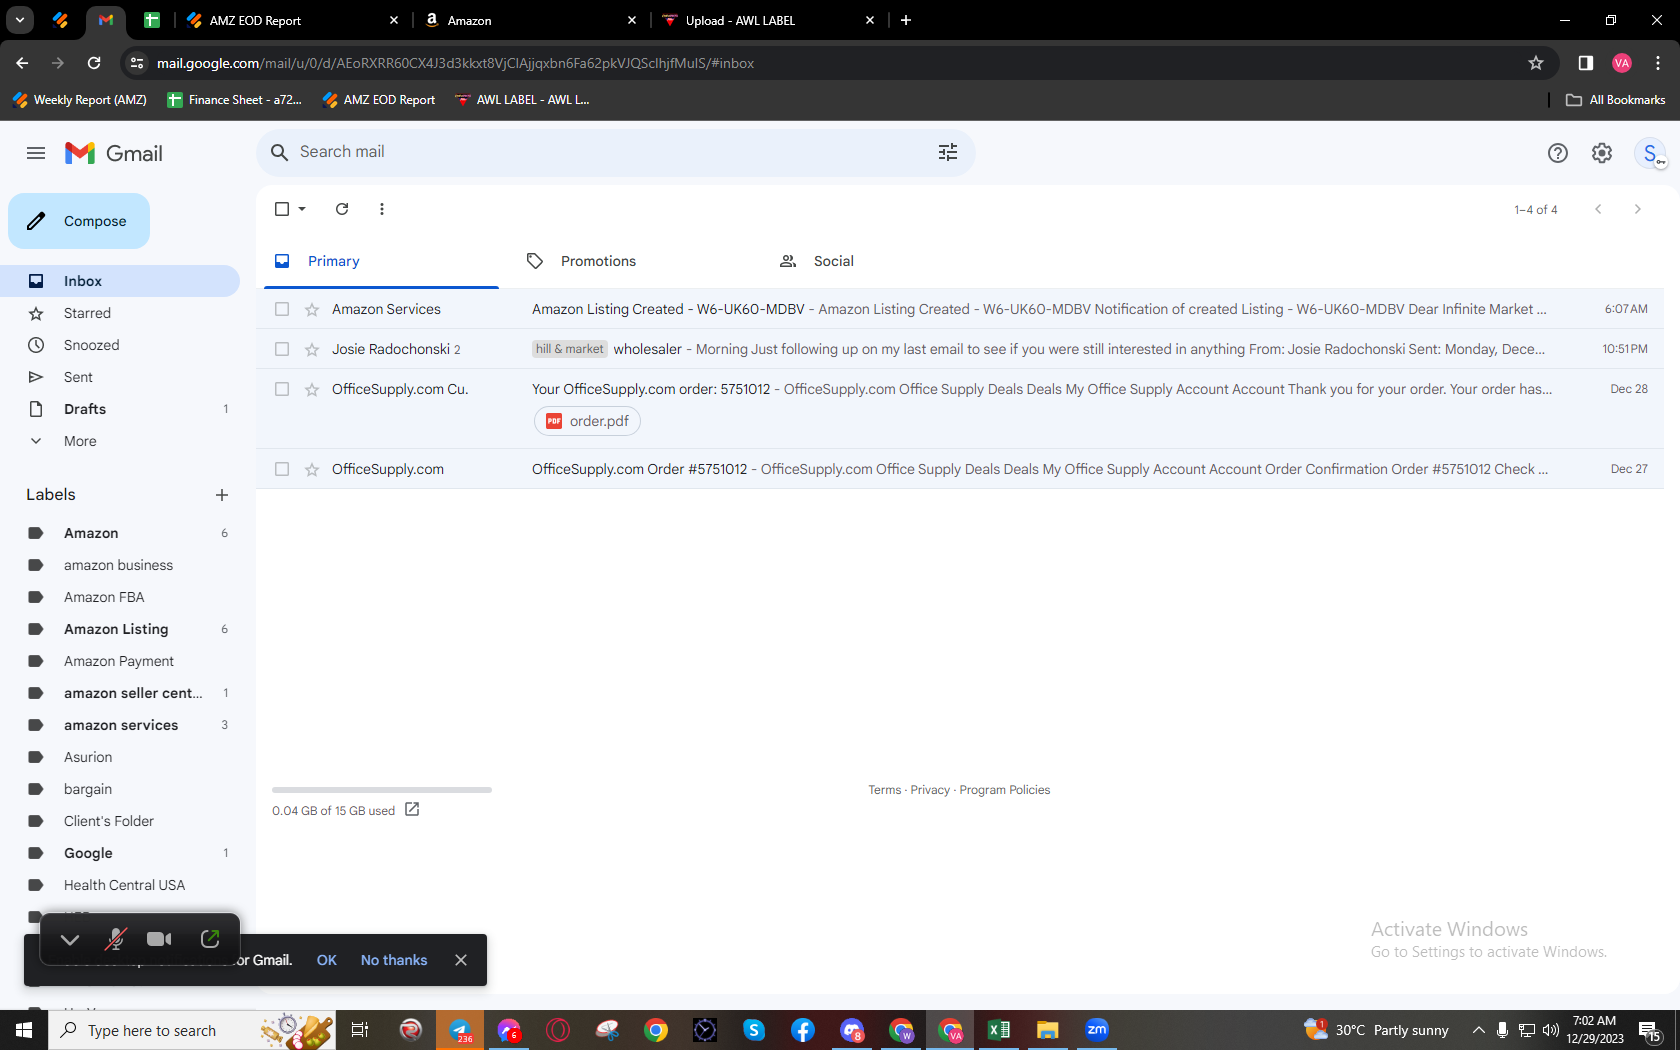Open the Amazon FBA label
Viewport: 1680px width, 1050px height.
tap(120, 597)
